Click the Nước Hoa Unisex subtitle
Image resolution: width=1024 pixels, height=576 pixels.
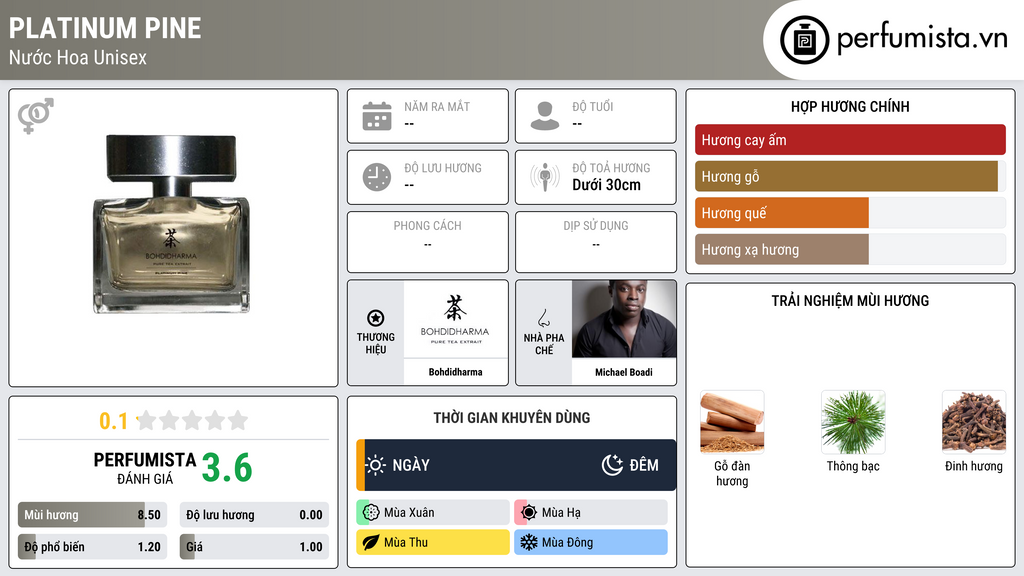[x=78, y=57]
